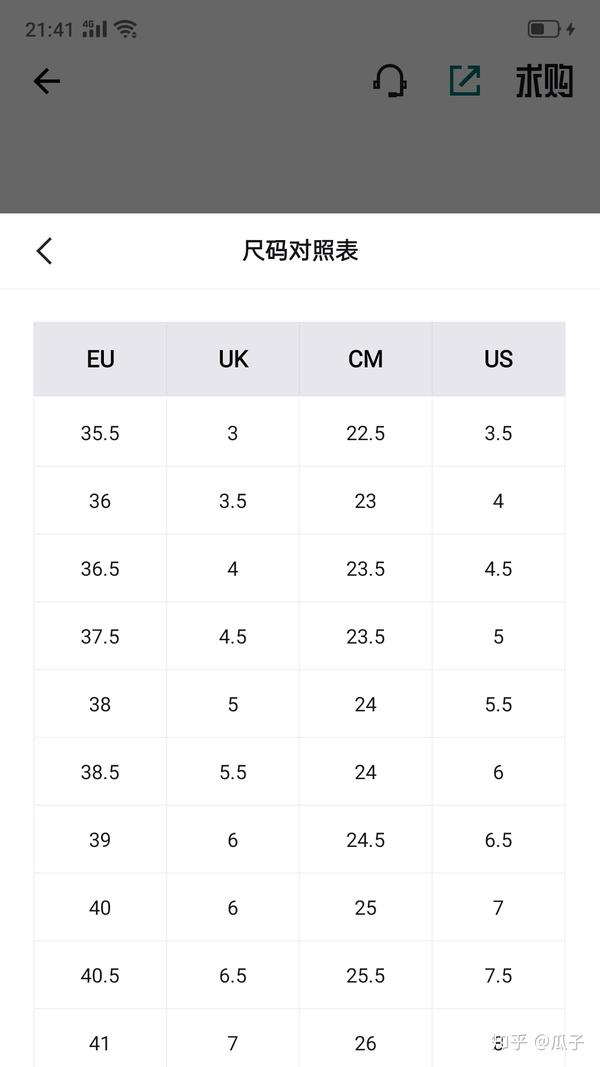Tap the 21:41 clock in status bar
This screenshot has width=600, height=1067.
pos(49,29)
